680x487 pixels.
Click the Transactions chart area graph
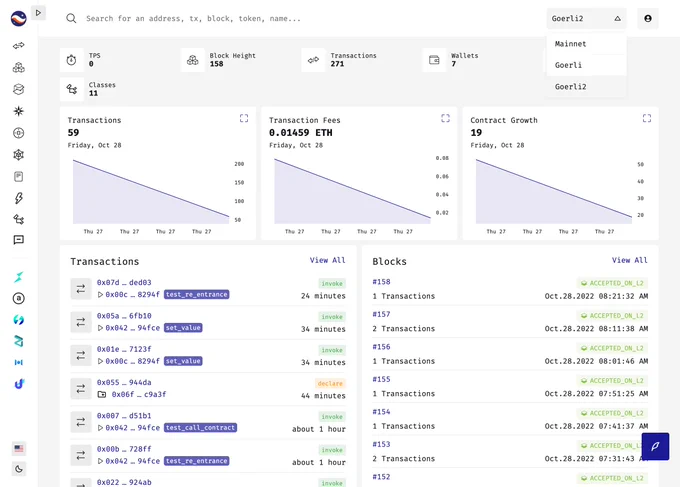click(151, 191)
